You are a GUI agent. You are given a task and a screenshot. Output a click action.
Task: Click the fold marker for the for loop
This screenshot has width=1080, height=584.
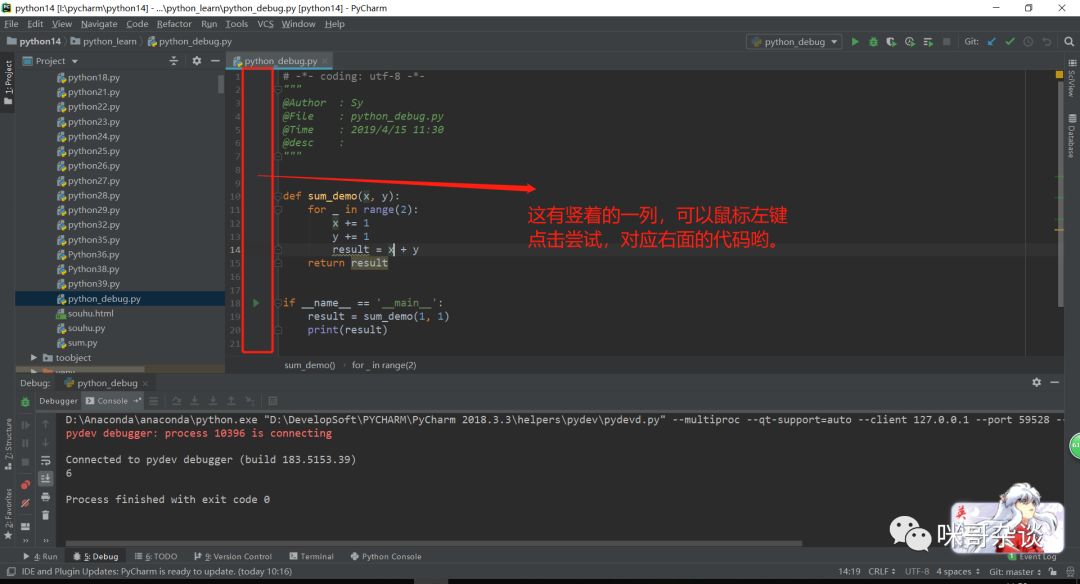click(278, 209)
